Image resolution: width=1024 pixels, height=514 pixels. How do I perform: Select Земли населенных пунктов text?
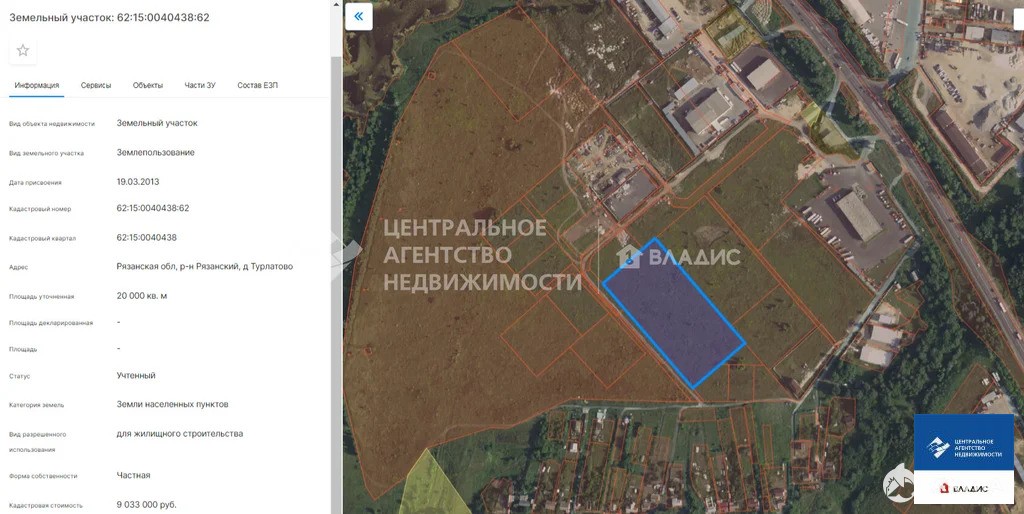pyautogui.click(x=172, y=404)
